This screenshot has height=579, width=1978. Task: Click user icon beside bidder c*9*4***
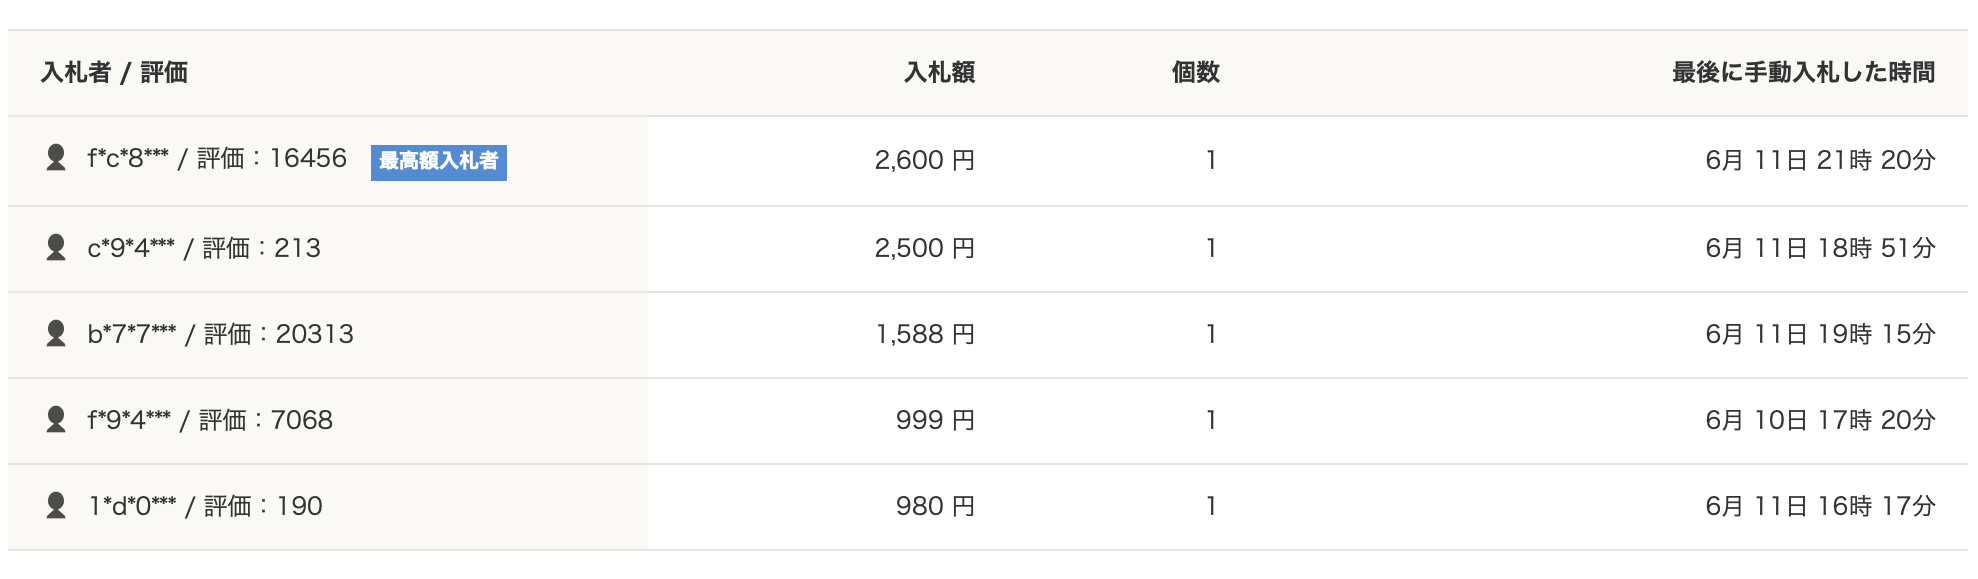(56, 248)
